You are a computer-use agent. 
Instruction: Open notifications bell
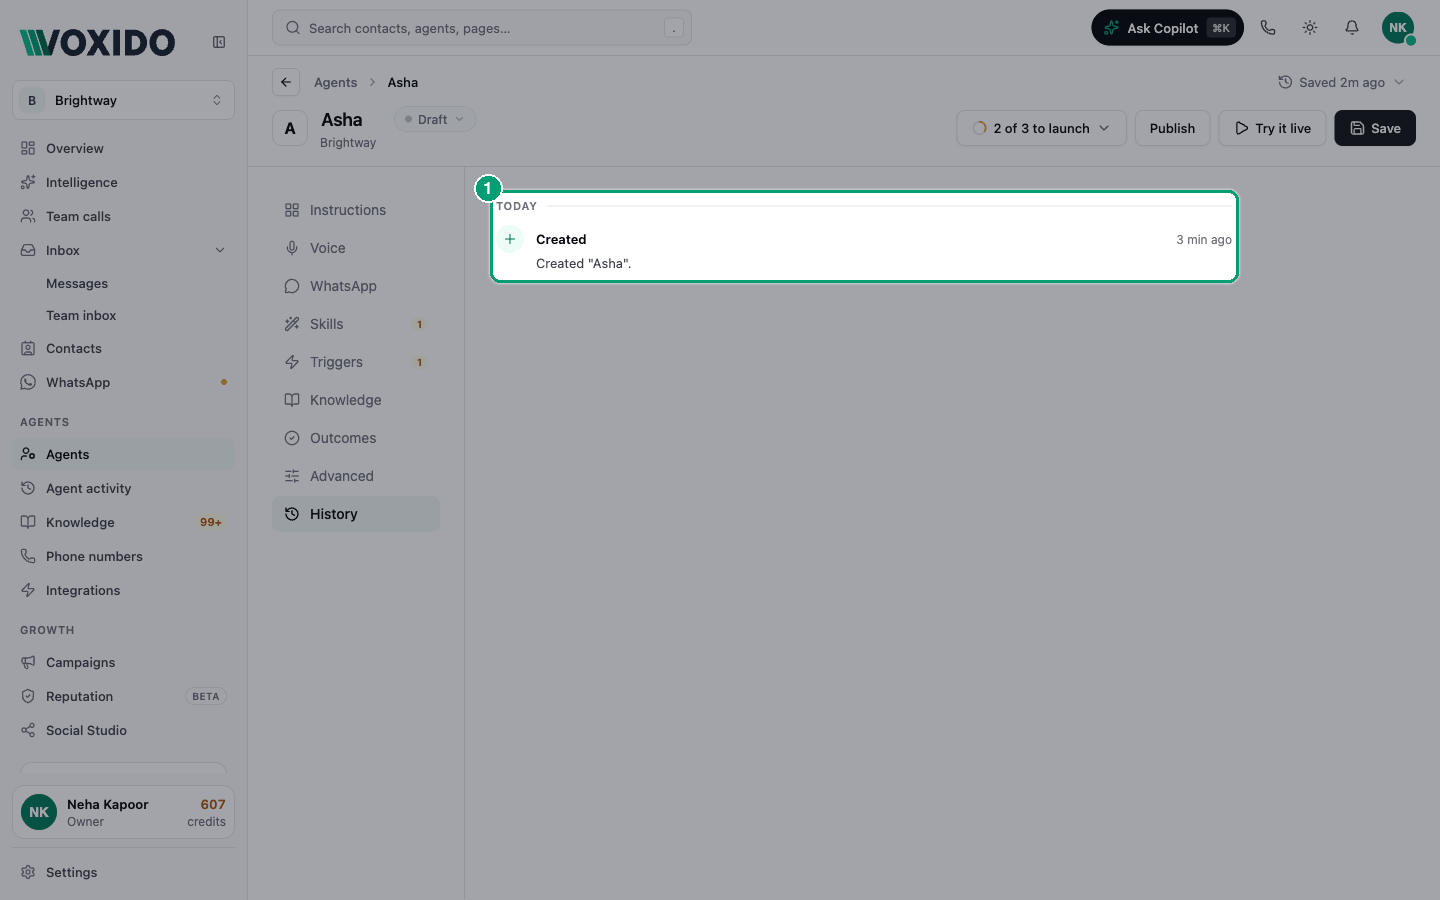point(1352,28)
